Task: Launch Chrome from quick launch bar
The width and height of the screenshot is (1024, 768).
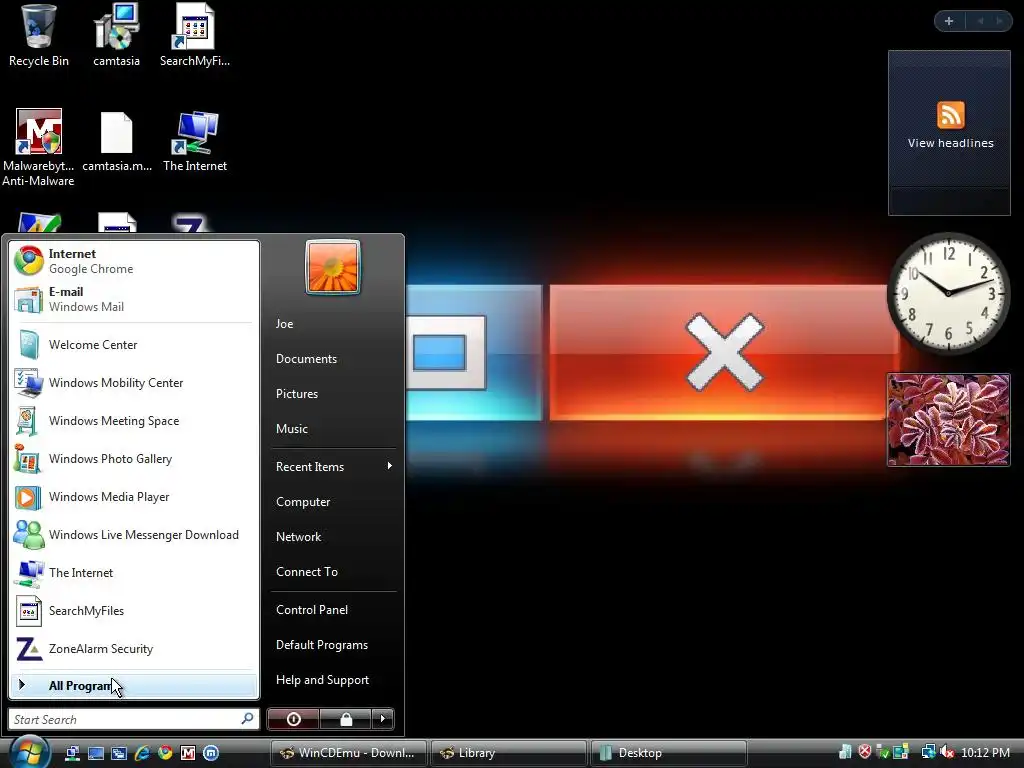Action: pyautogui.click(x=165, y=753)
